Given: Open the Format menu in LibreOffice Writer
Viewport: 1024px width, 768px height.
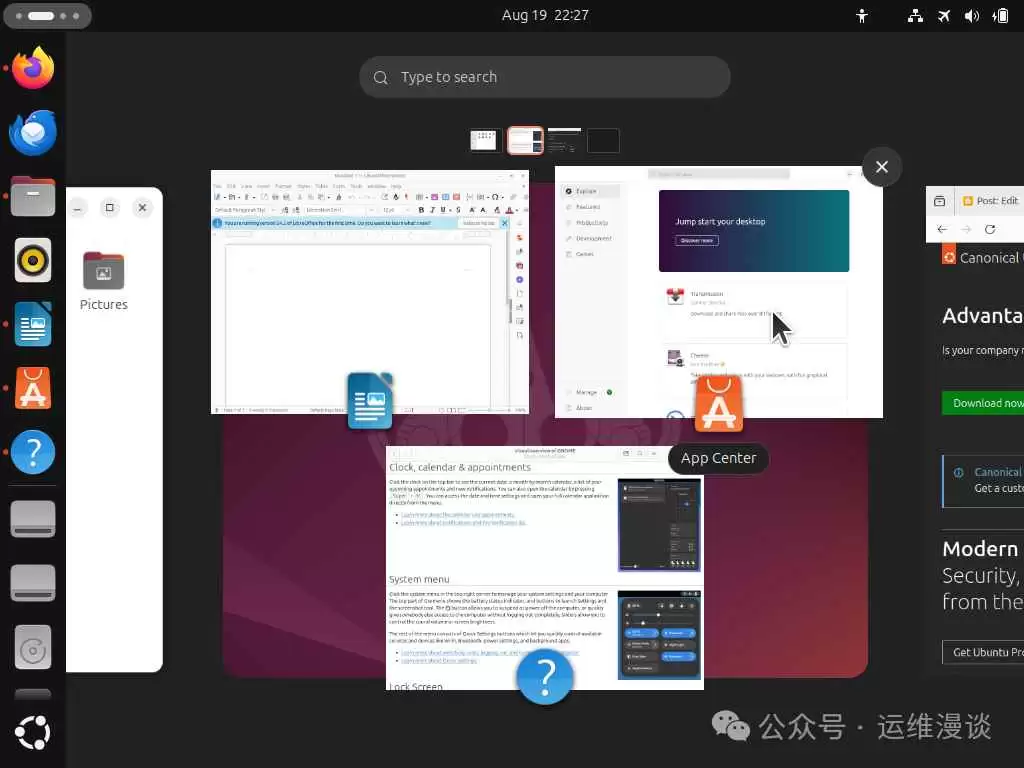Looking at the screenshot, I should tap(283, 186).
